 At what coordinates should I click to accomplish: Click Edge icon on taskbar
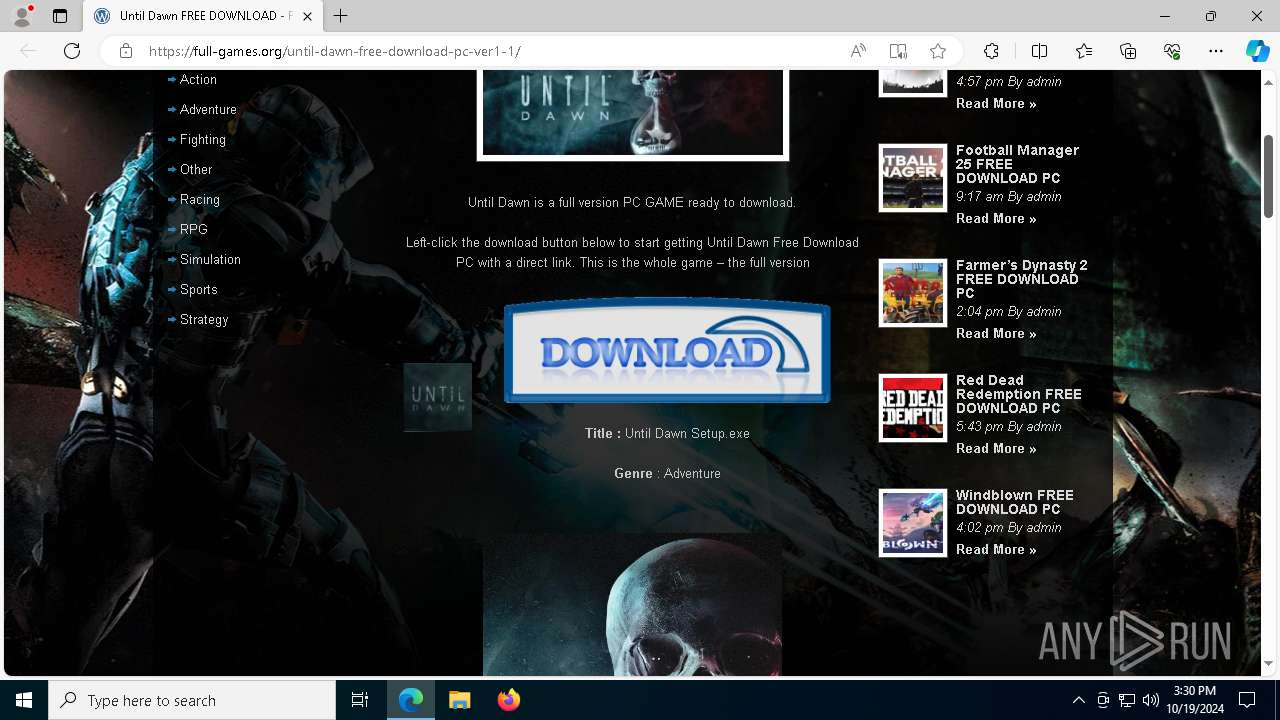411,700
